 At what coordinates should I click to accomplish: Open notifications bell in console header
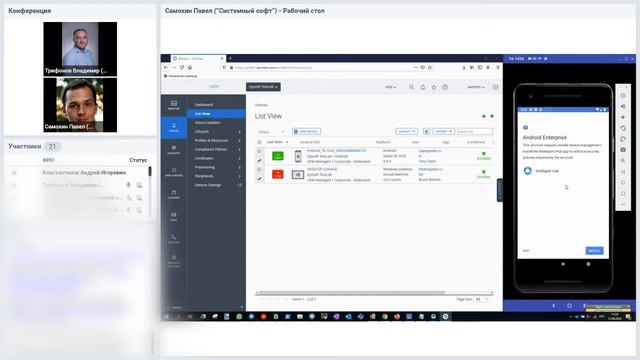(x=423, y=87)
